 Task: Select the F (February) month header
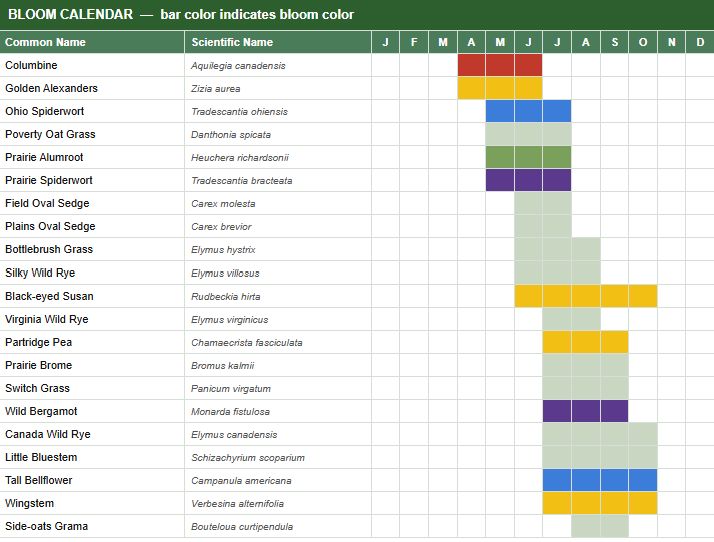414,42
